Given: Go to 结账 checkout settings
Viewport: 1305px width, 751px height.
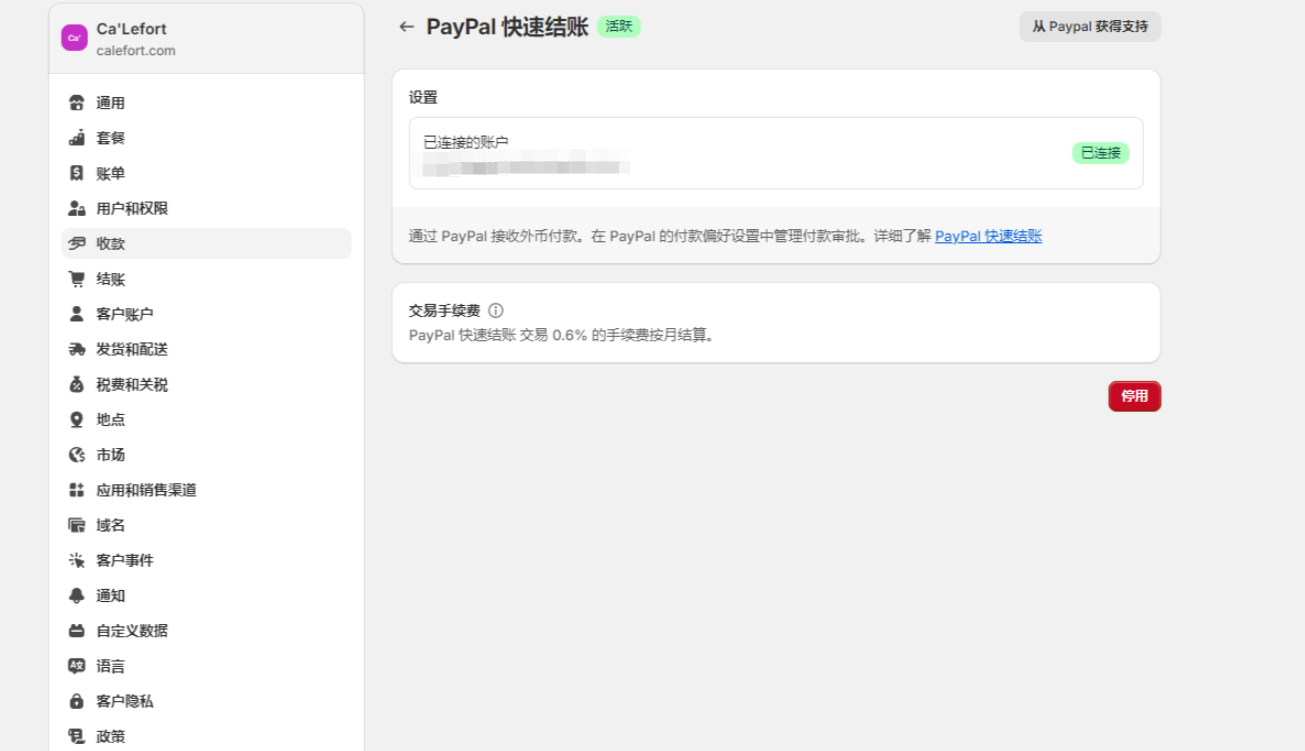Looking at the screenshot, I should 206,279.
